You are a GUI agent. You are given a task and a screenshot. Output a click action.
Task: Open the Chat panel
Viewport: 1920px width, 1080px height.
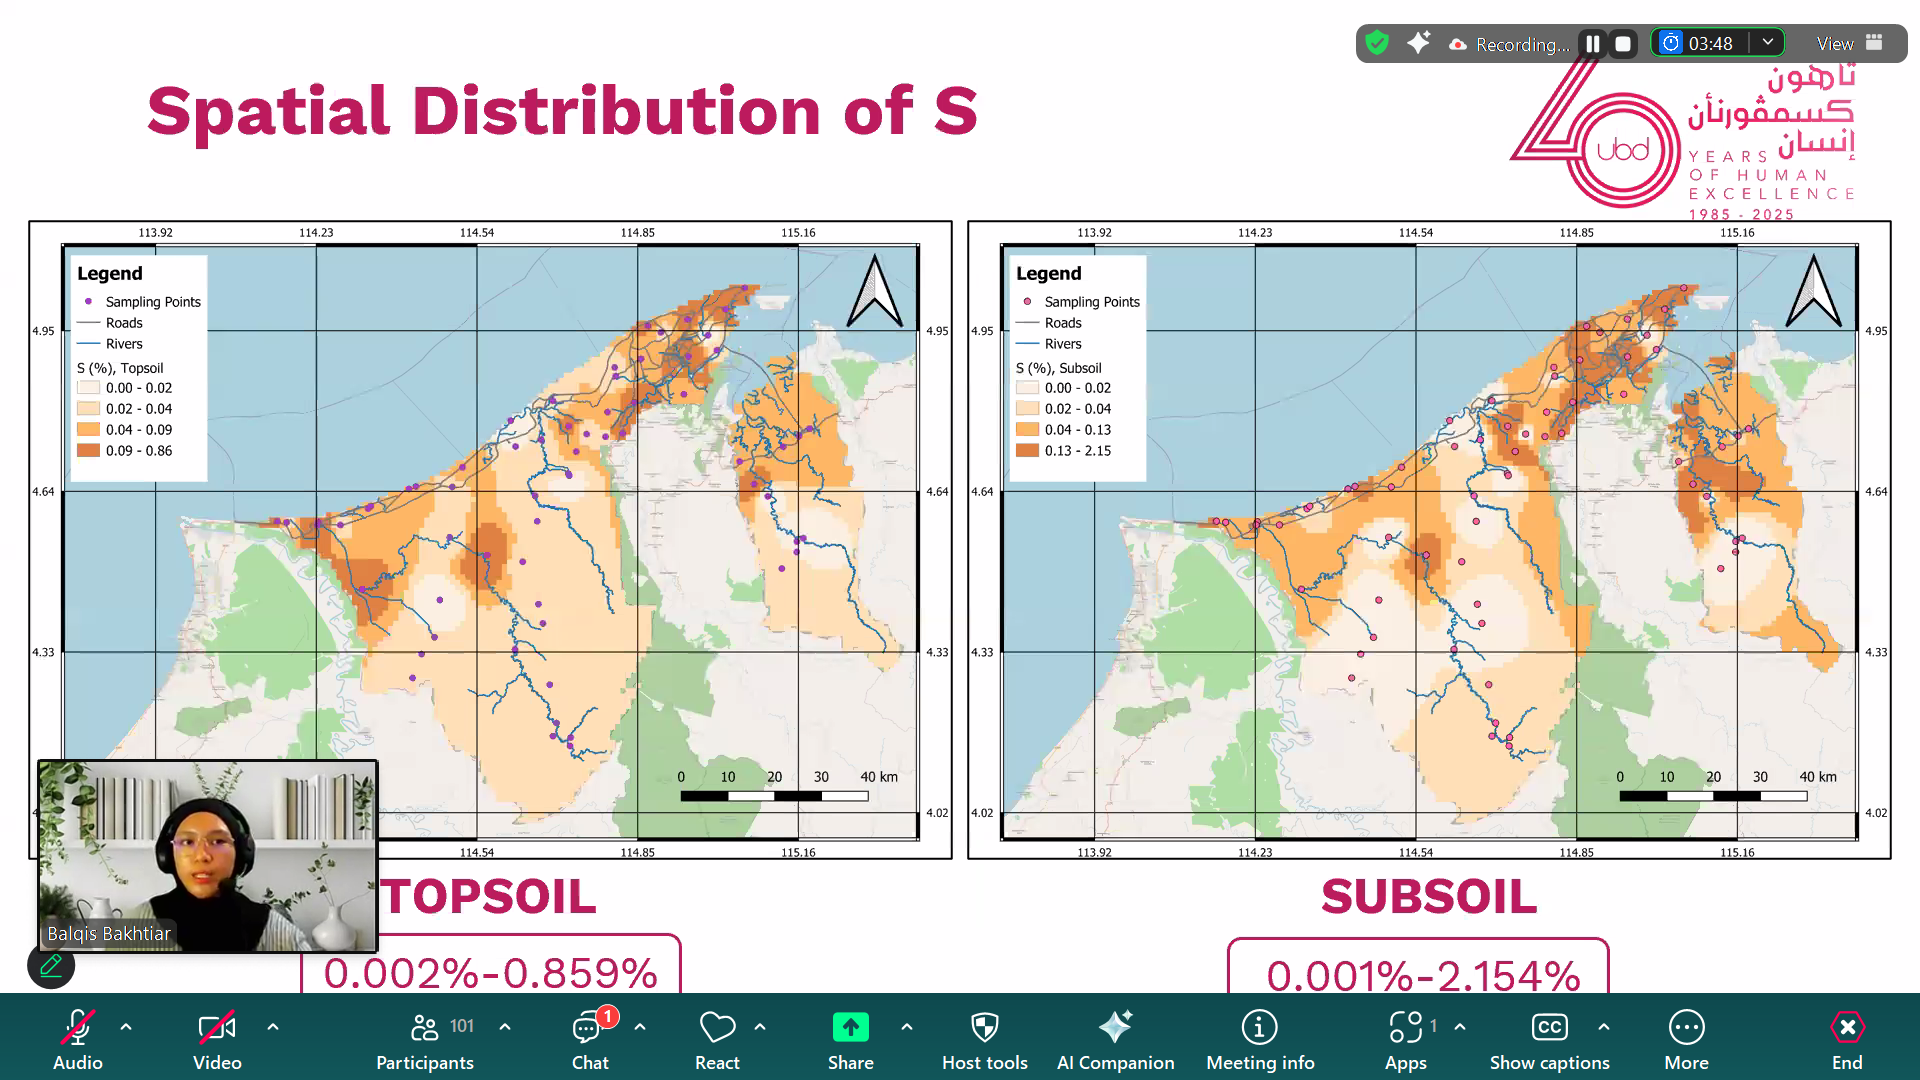coord(589,1039)
